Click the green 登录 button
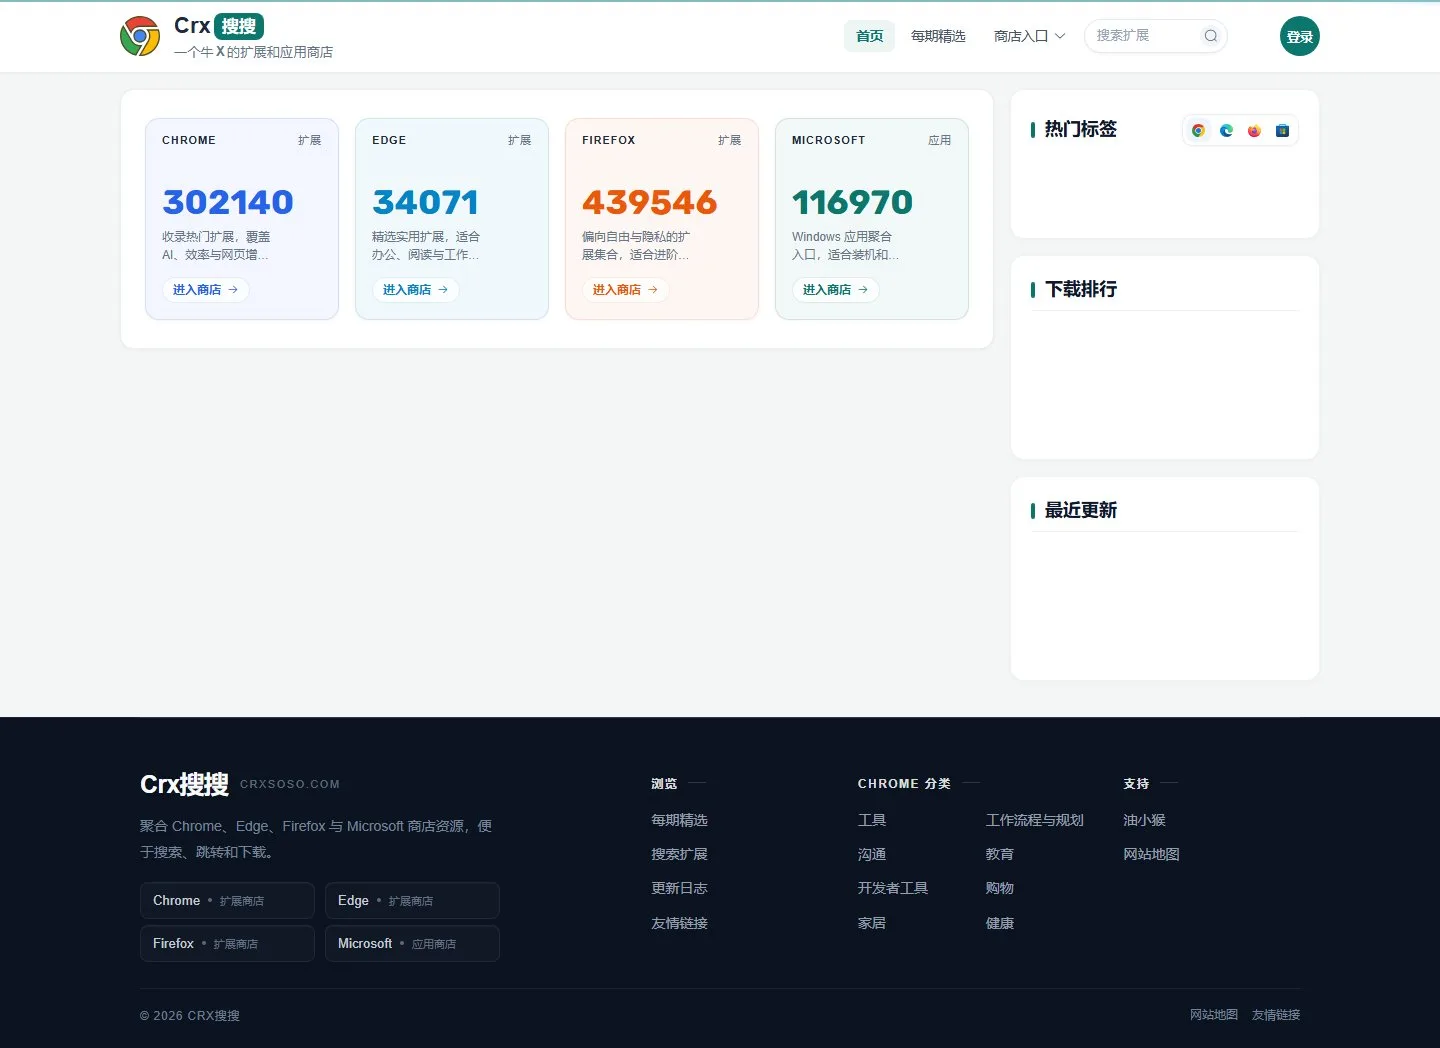 coord(1299,36)
